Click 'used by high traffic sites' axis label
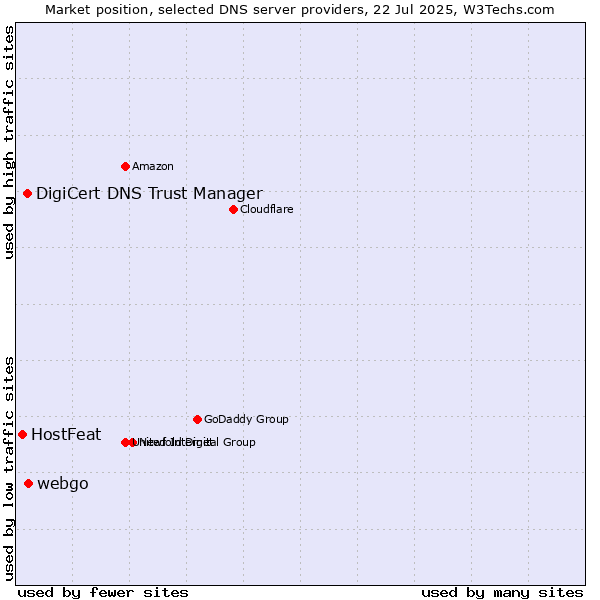 (x=8, y=142)
